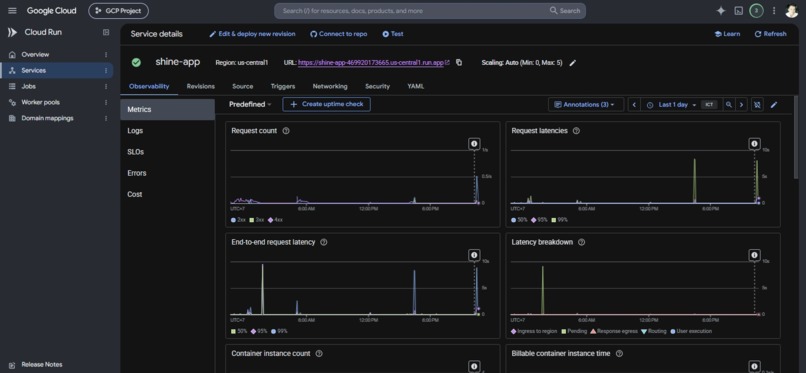Expand the Predefined dashboard dropdown
This screenshot has width=806, height=373.
pyautogui.click(x=250, y=104)
